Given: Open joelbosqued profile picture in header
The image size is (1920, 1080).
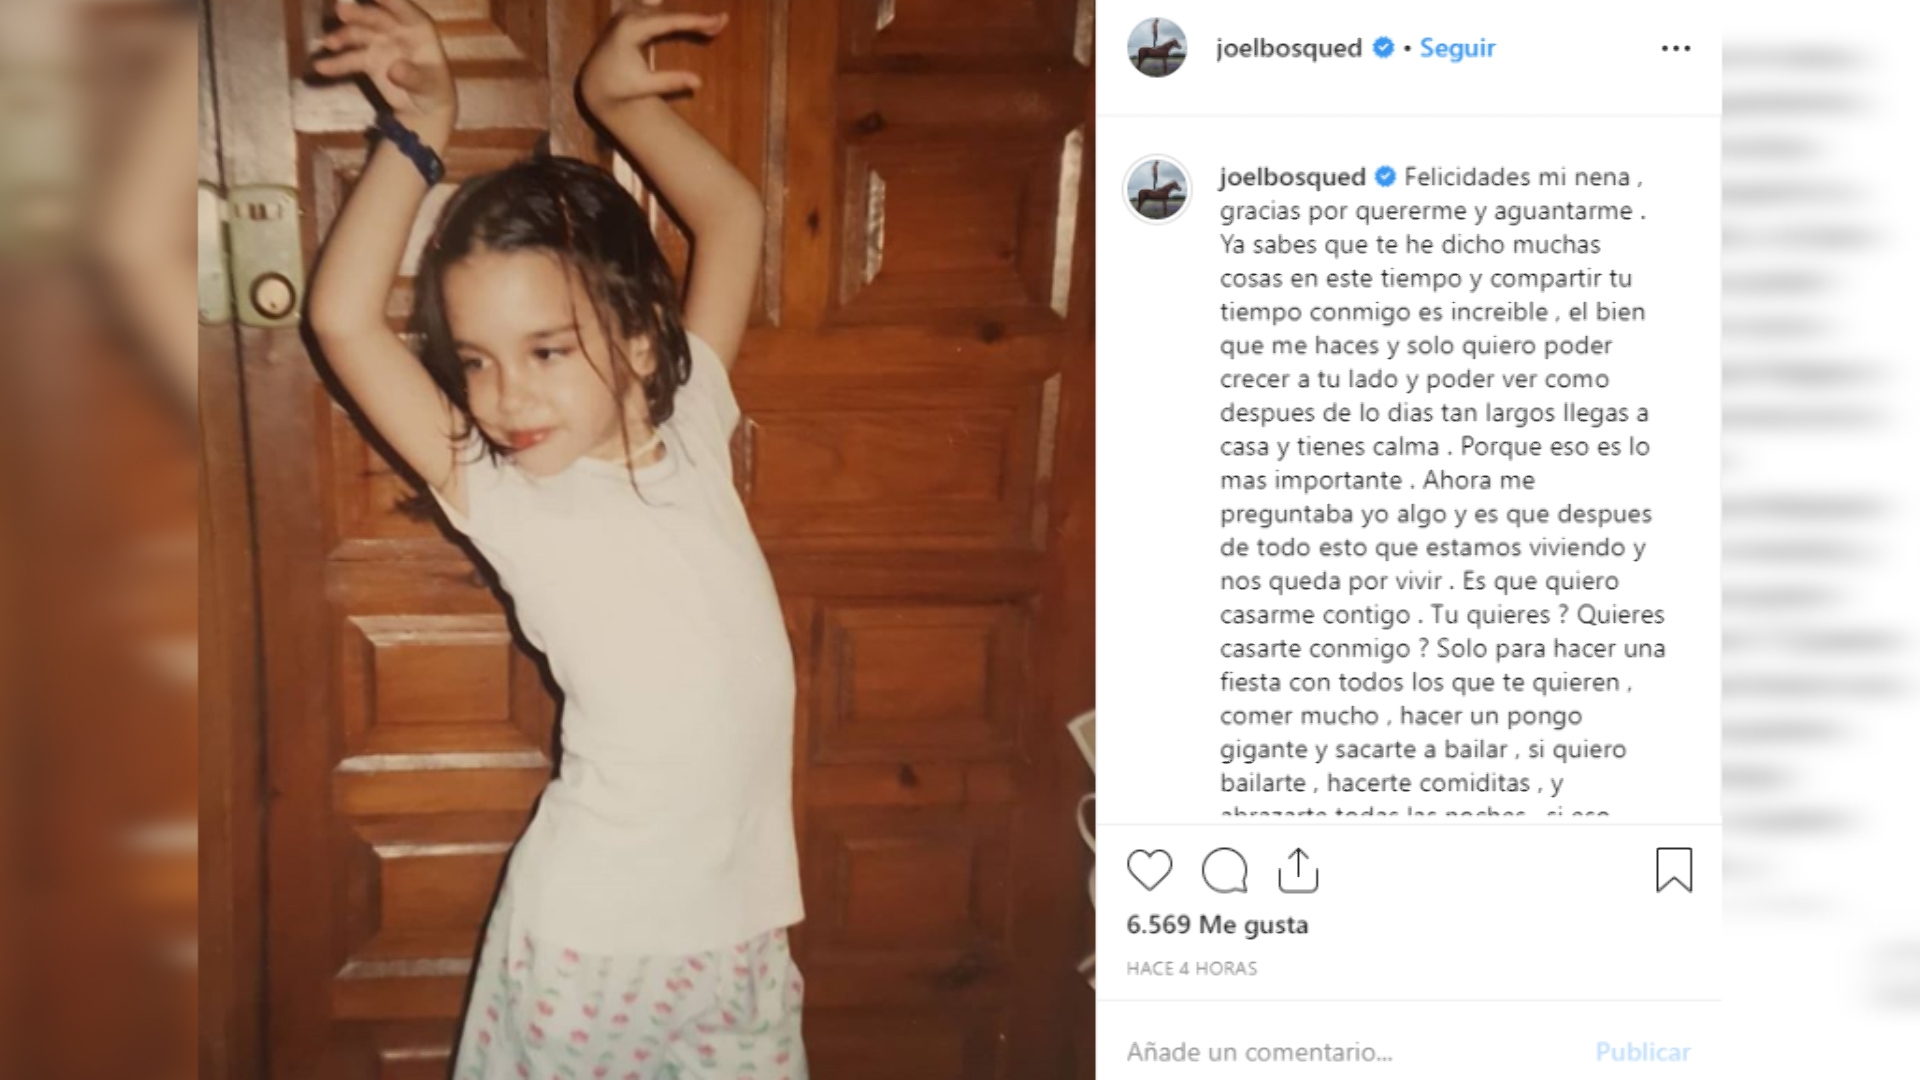Looking at the screenshot, I should click(1157, 47).
